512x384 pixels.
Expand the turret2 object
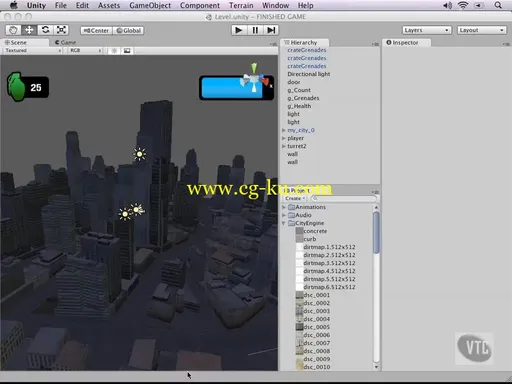284,146
